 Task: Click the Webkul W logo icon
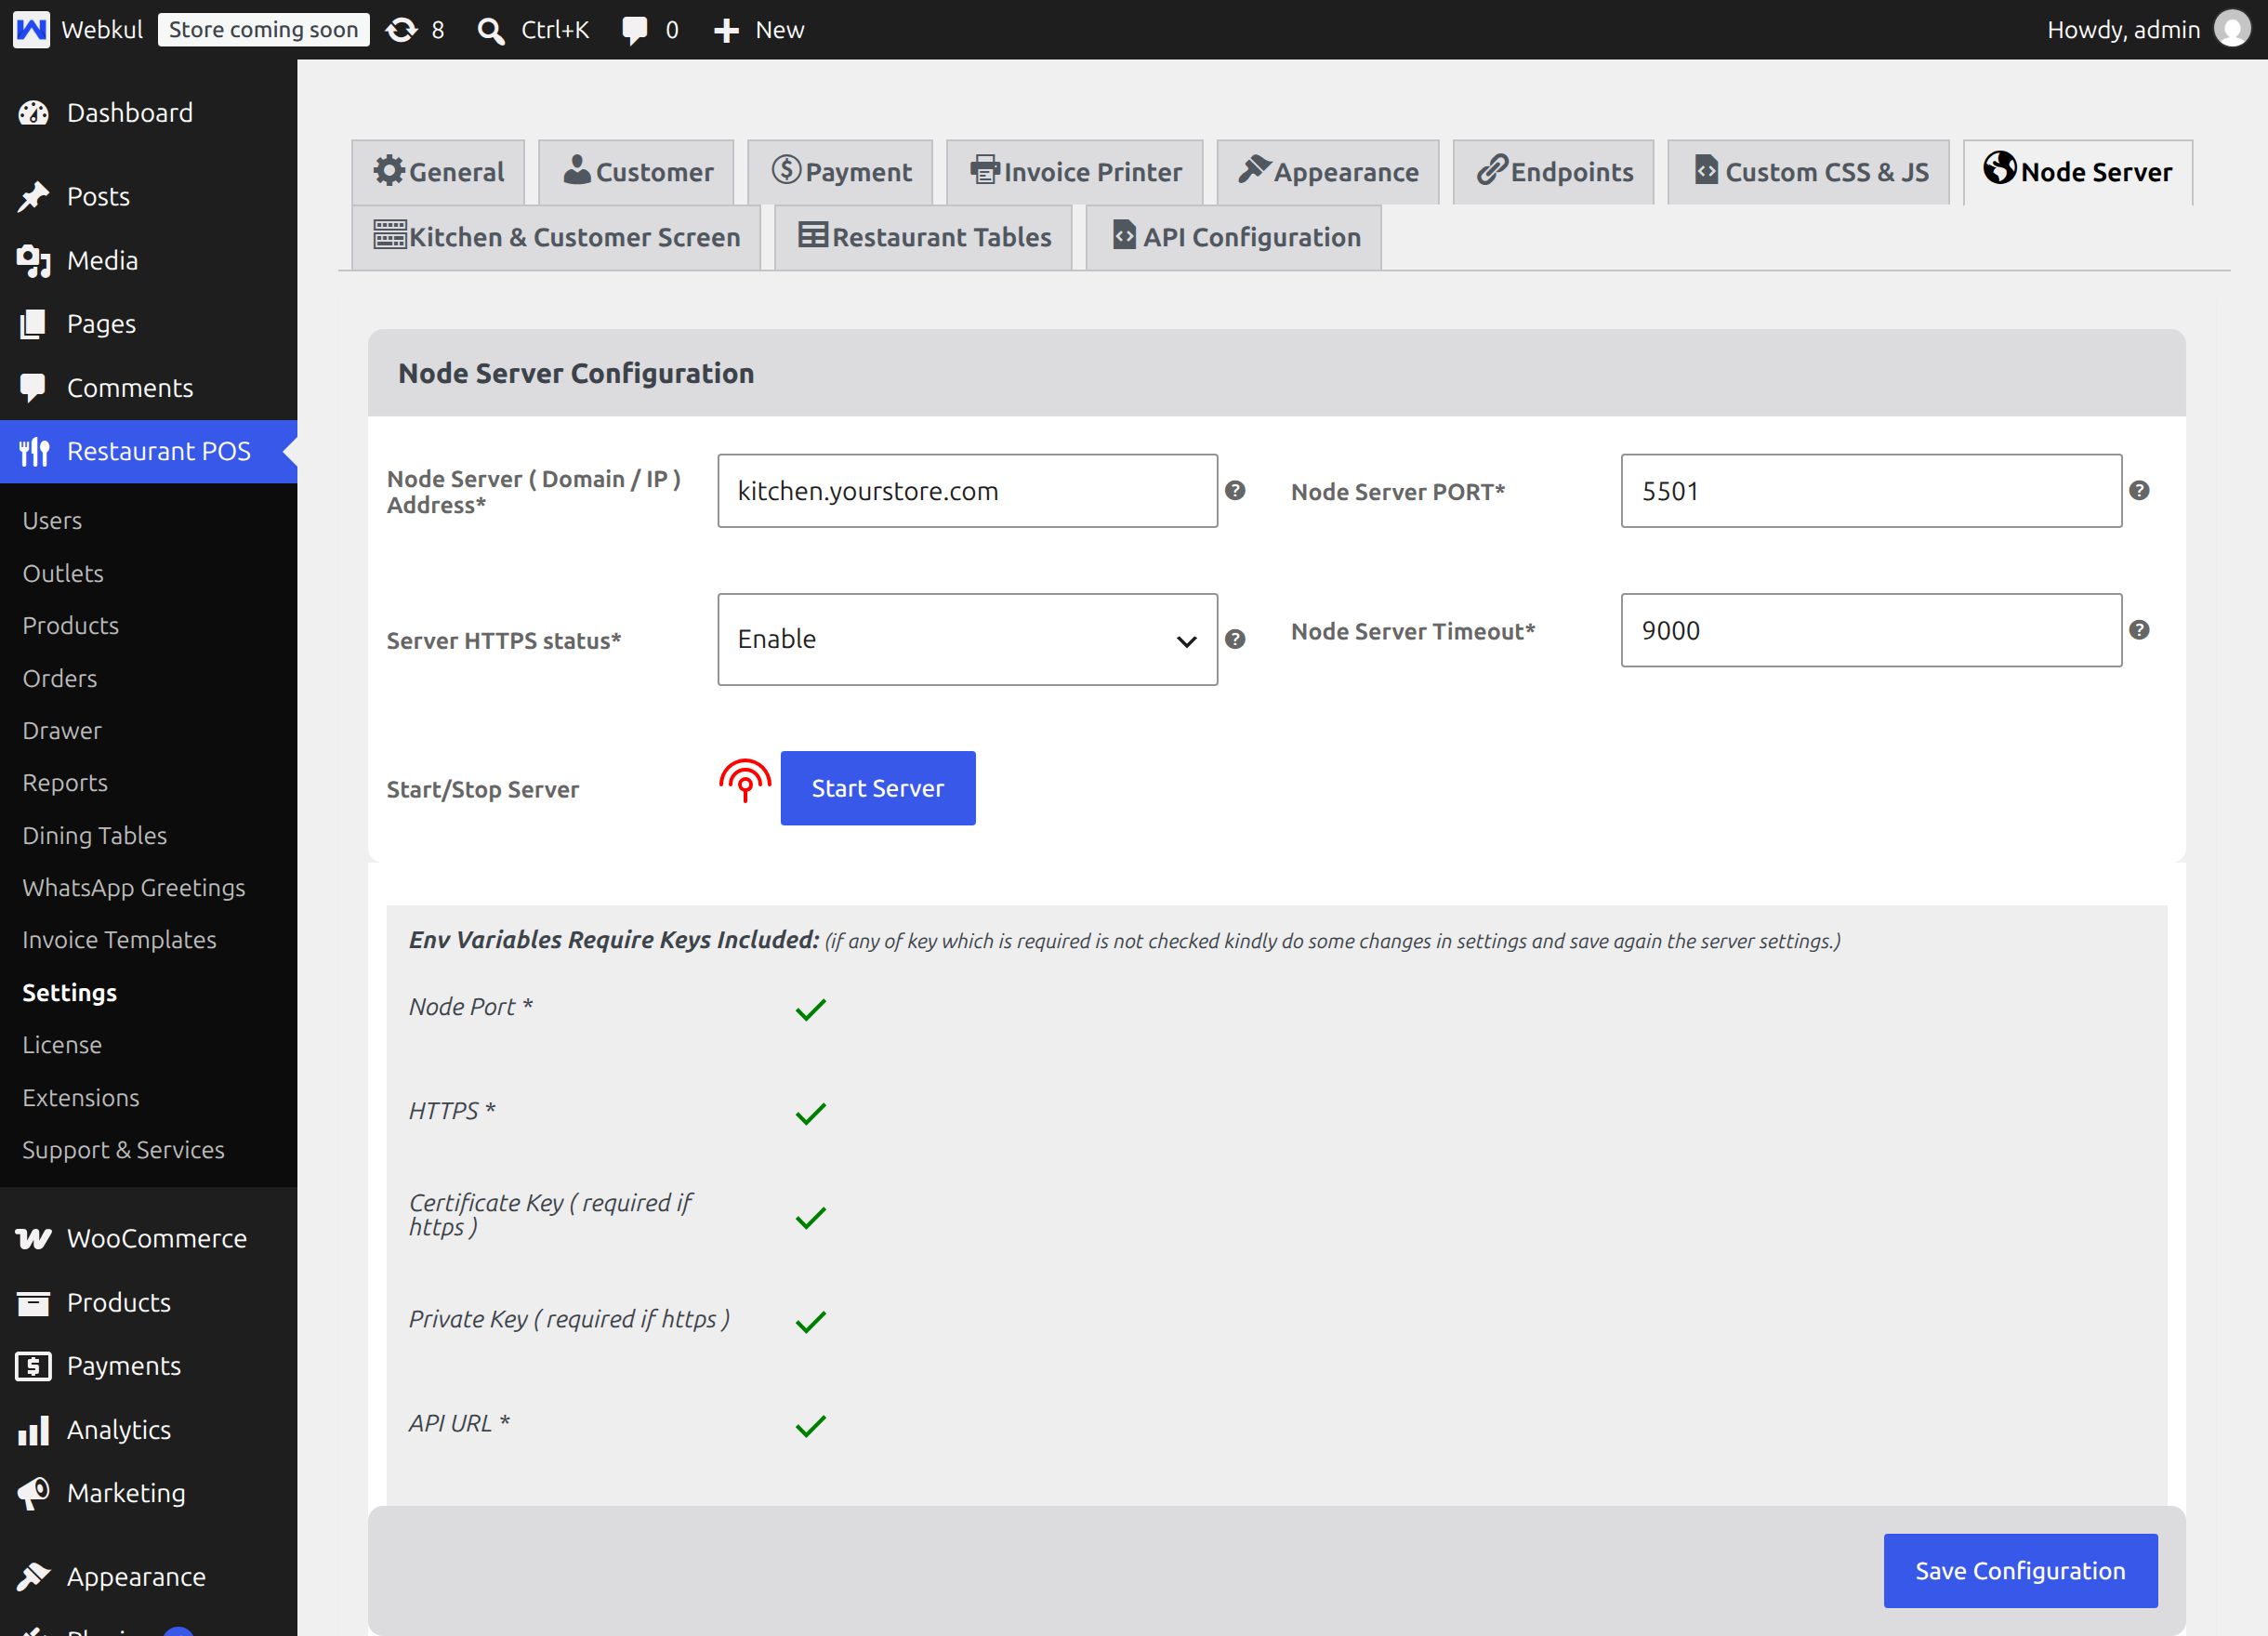point(31,29)
